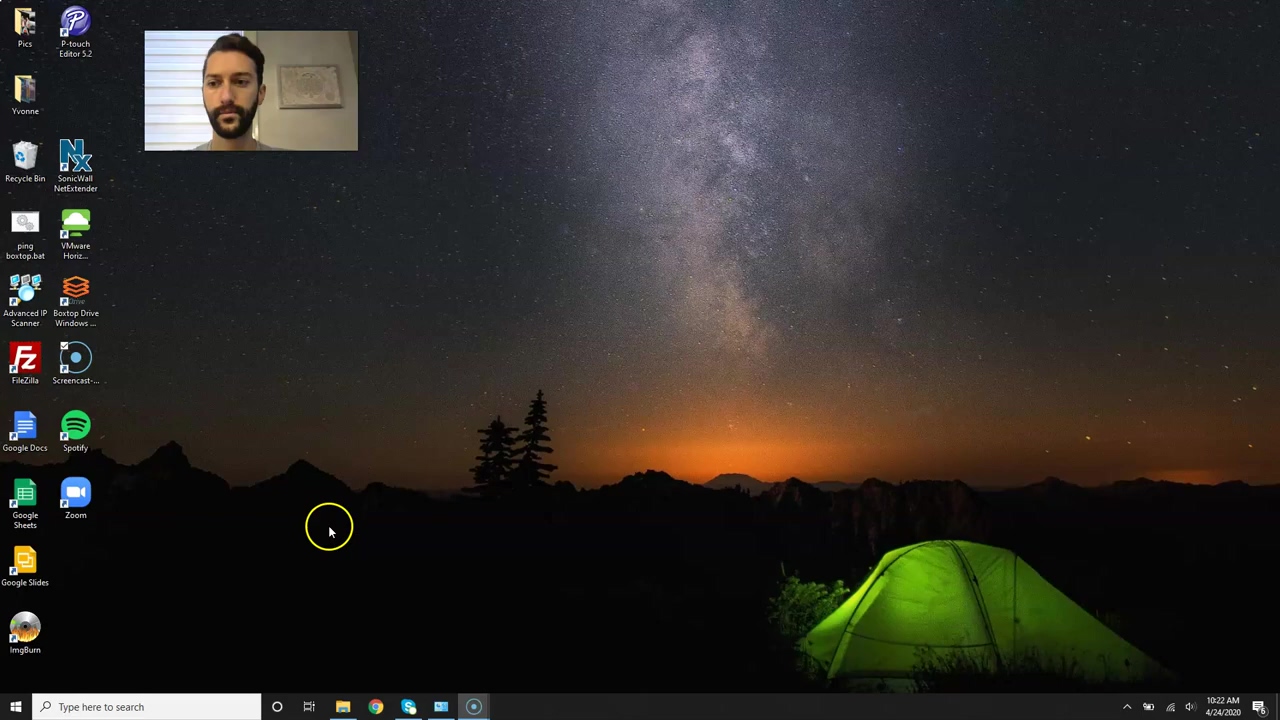The image size is (1280, 720).
Task: Open the clock showing 10:22 AM
Action: [x=1223, y=707]
